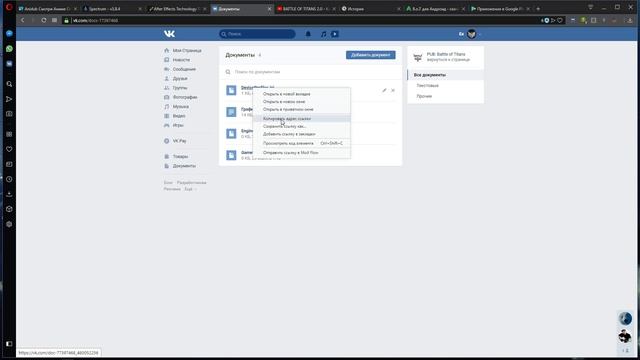Open downloads in Opera sidebar

pyautogui.click(x=9, y=194)
